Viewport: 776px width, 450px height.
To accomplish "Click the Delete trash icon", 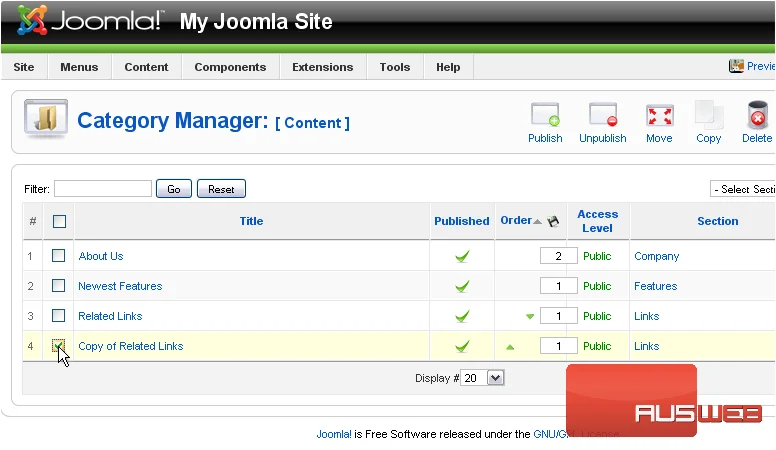I will (757, 115).
